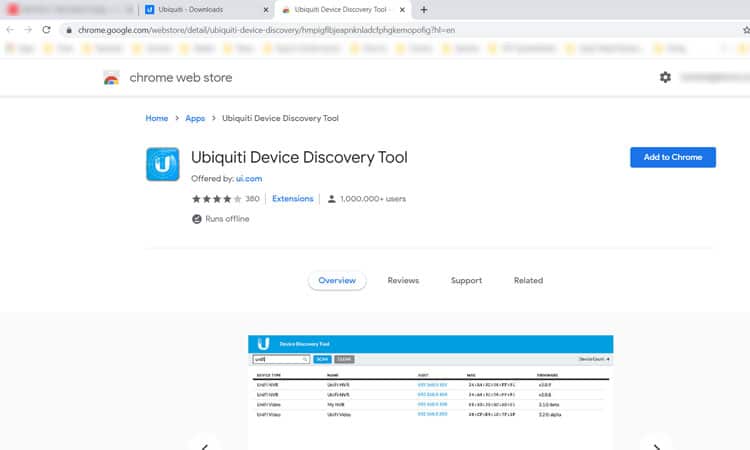Switch to the Ubiquiti - Downloads tab
This screenshot has width=750, height=450.
(x=206, y=10)
